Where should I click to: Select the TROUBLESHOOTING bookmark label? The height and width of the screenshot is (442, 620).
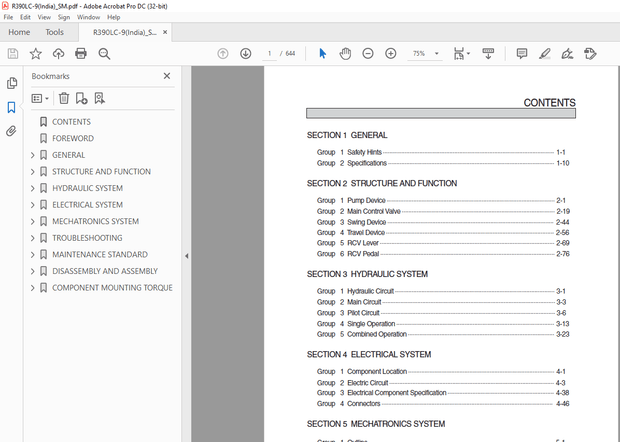pos(87,238)
